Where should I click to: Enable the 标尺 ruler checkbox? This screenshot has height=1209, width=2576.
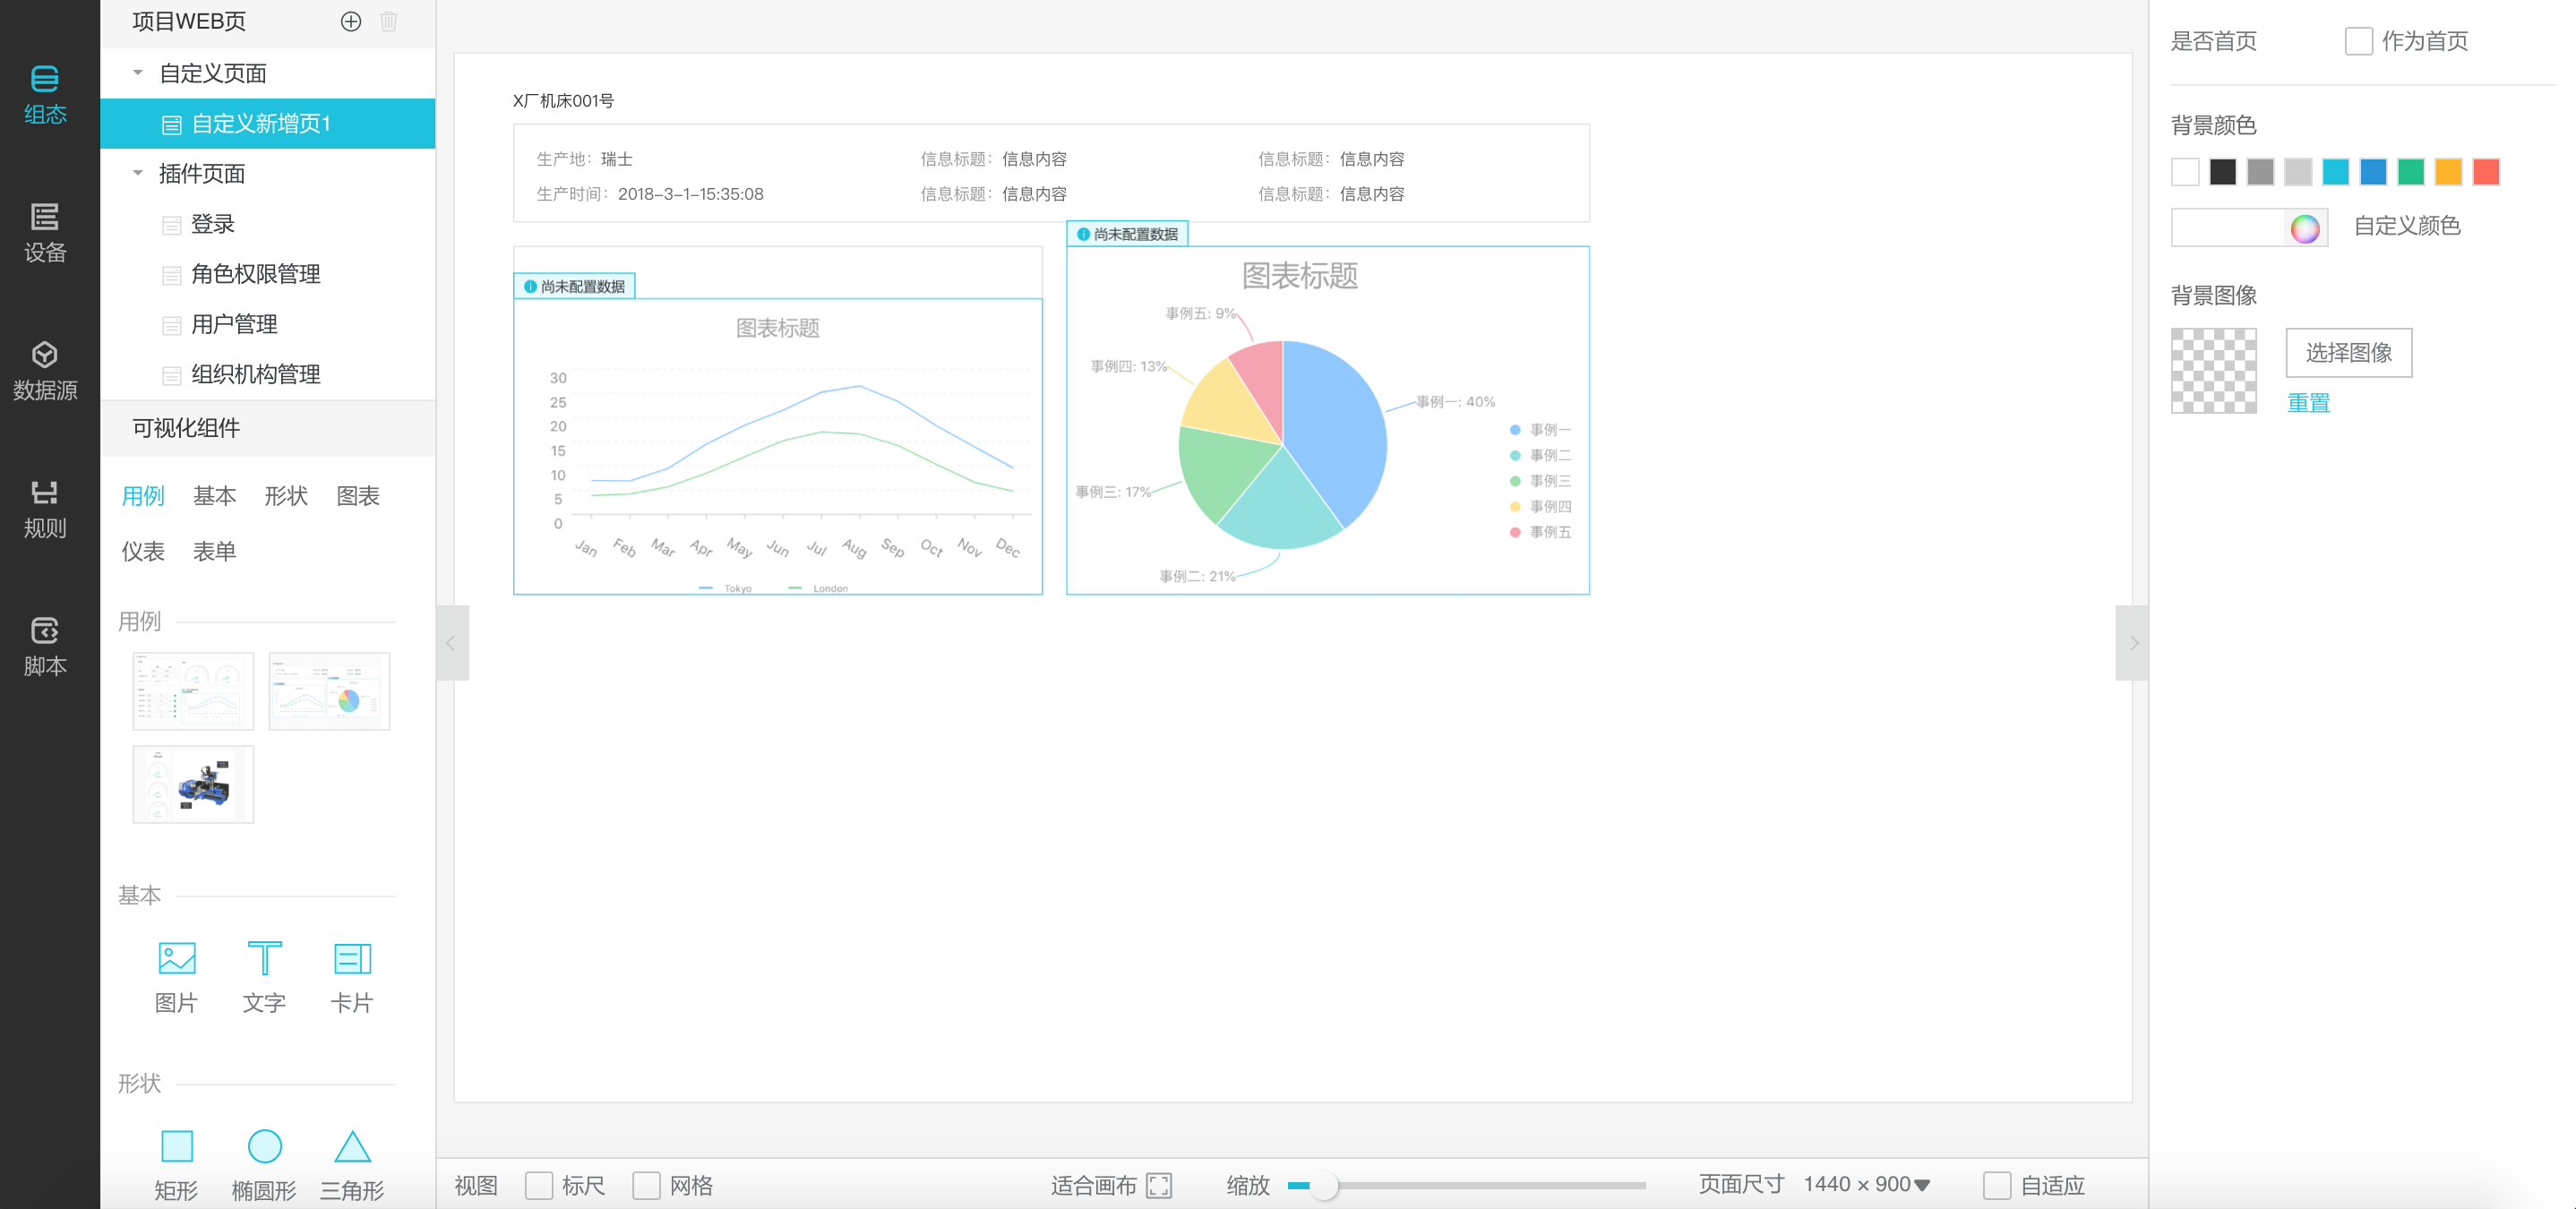tap(539, 1185)
